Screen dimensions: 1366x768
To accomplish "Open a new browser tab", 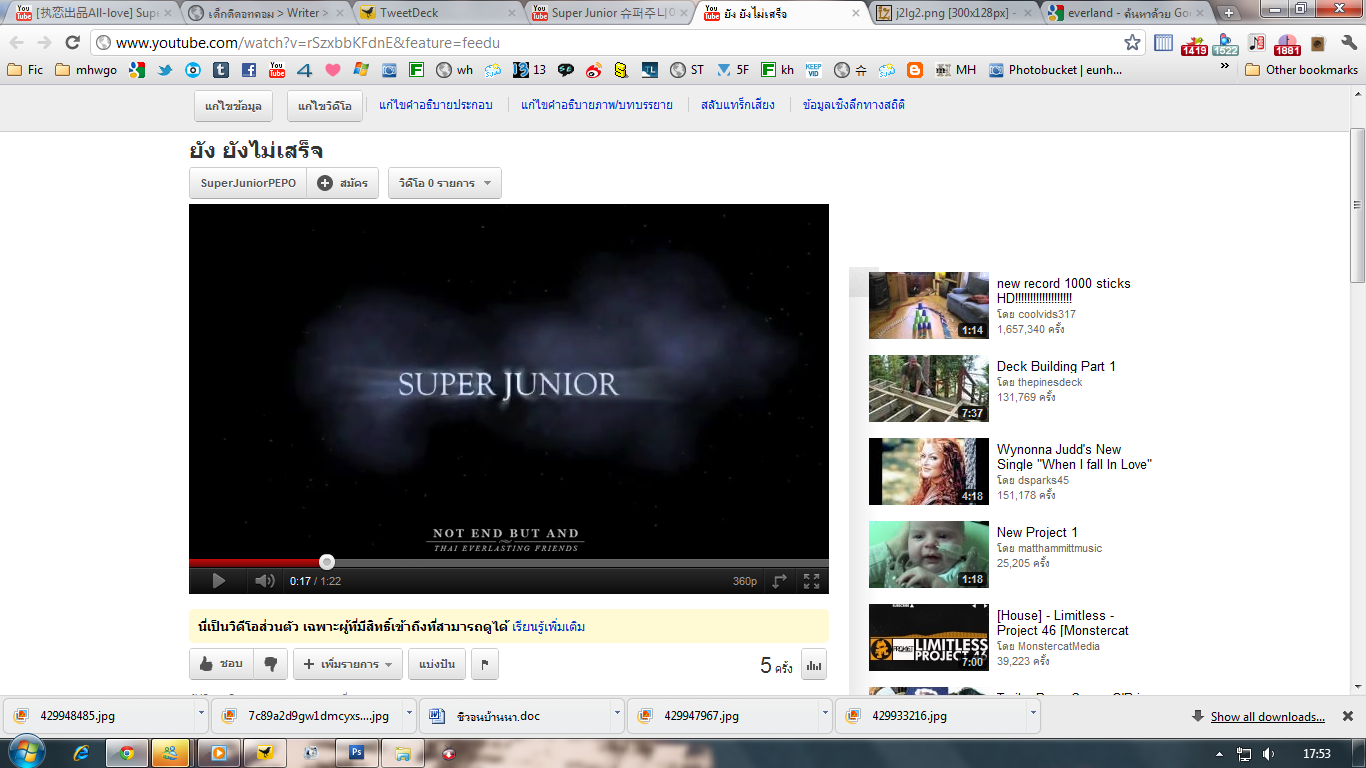I will 1229,13.
